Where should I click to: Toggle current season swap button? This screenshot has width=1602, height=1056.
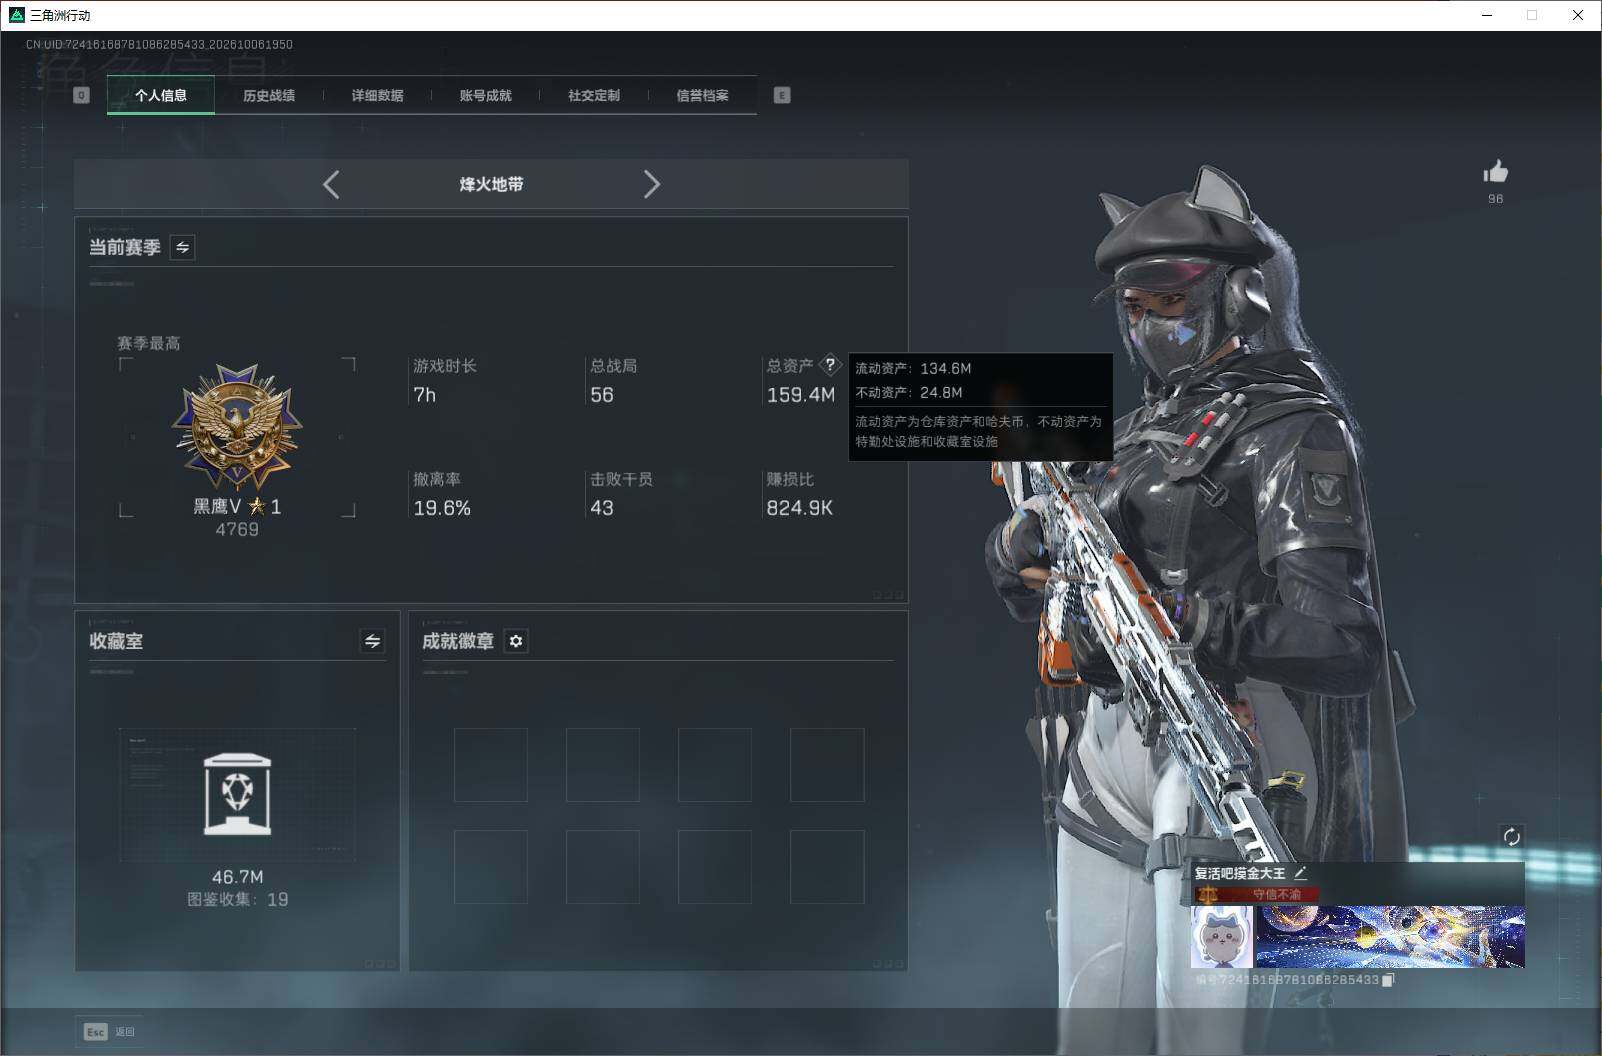click(x=182, y=247)
